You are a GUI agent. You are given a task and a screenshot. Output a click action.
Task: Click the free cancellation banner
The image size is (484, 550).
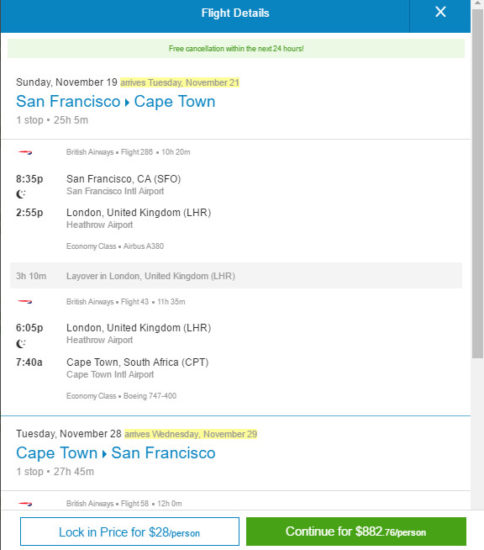point(236,48)
